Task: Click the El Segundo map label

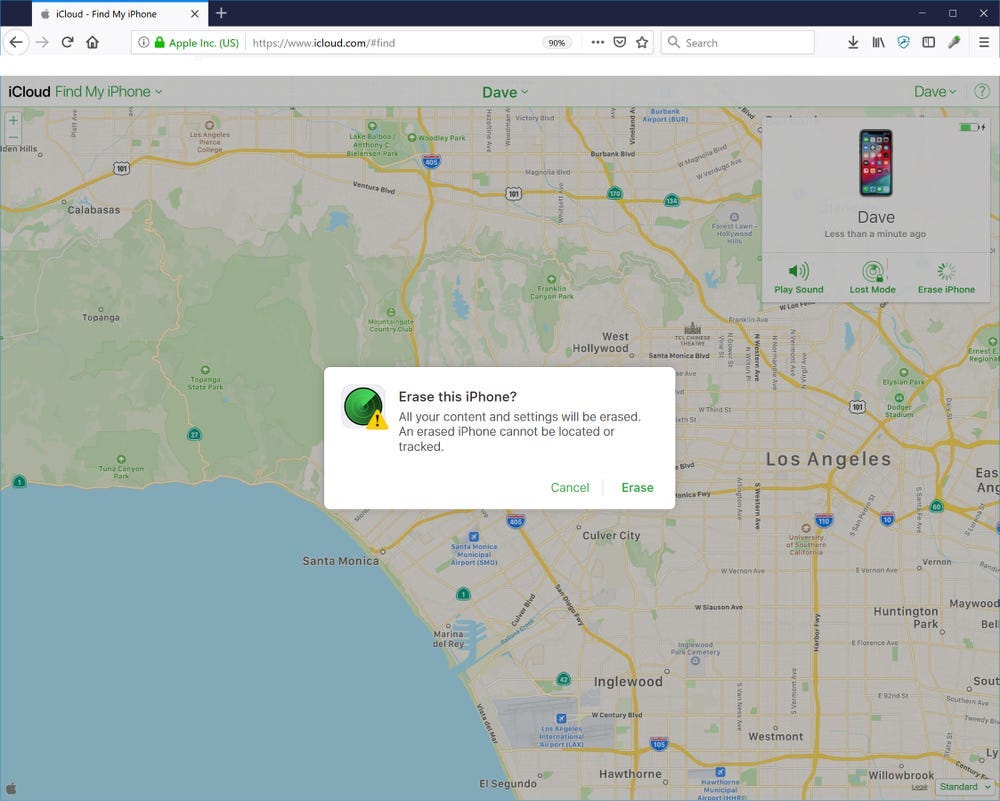Action: pyautogui.click(x=508, y=784)
